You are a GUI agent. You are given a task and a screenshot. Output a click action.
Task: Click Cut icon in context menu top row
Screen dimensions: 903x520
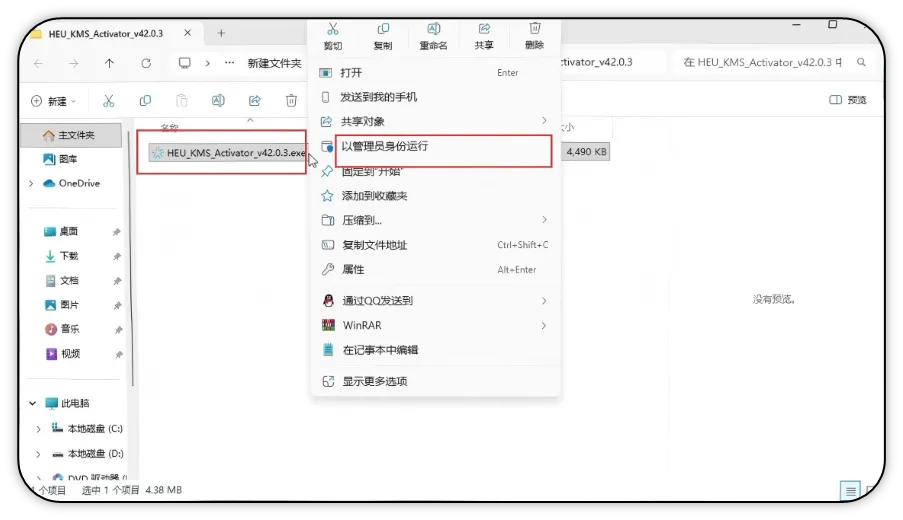pos(333,29)
